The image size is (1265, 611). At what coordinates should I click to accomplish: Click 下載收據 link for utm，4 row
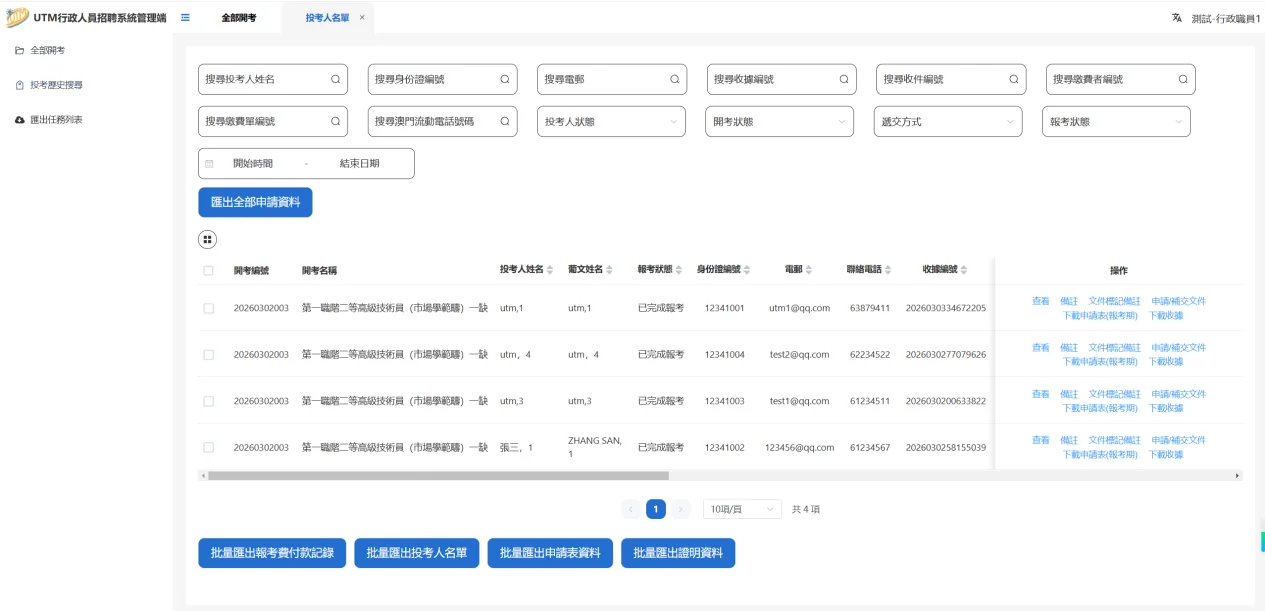click(1165, 361)
